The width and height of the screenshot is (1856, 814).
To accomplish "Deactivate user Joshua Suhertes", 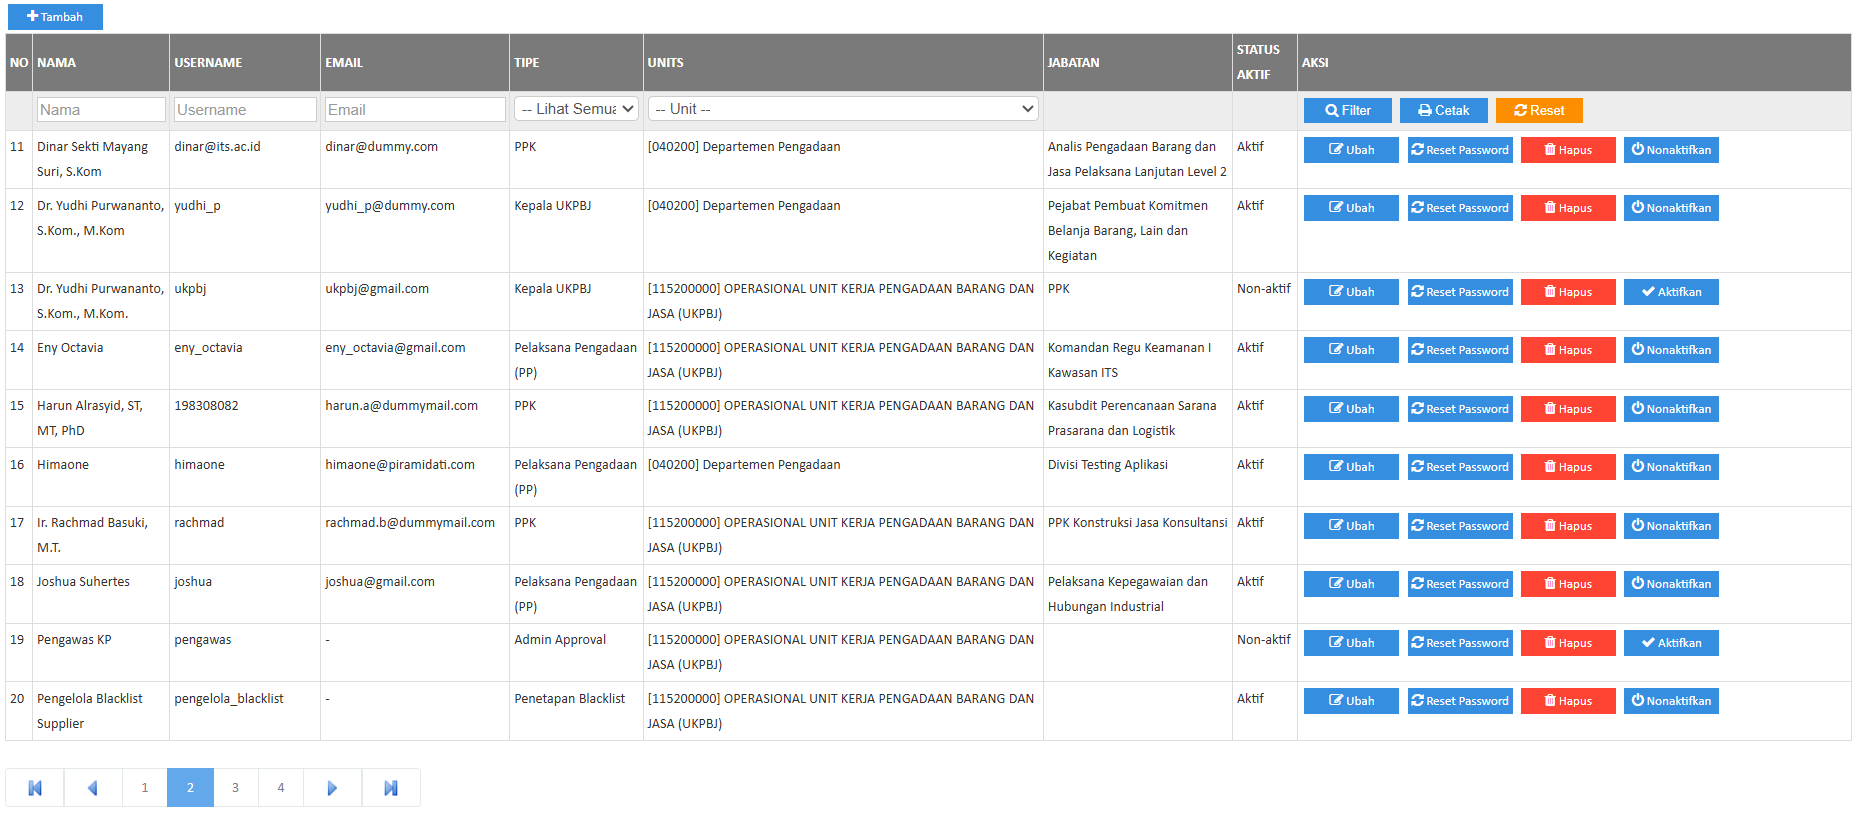I will (1670, 584).
